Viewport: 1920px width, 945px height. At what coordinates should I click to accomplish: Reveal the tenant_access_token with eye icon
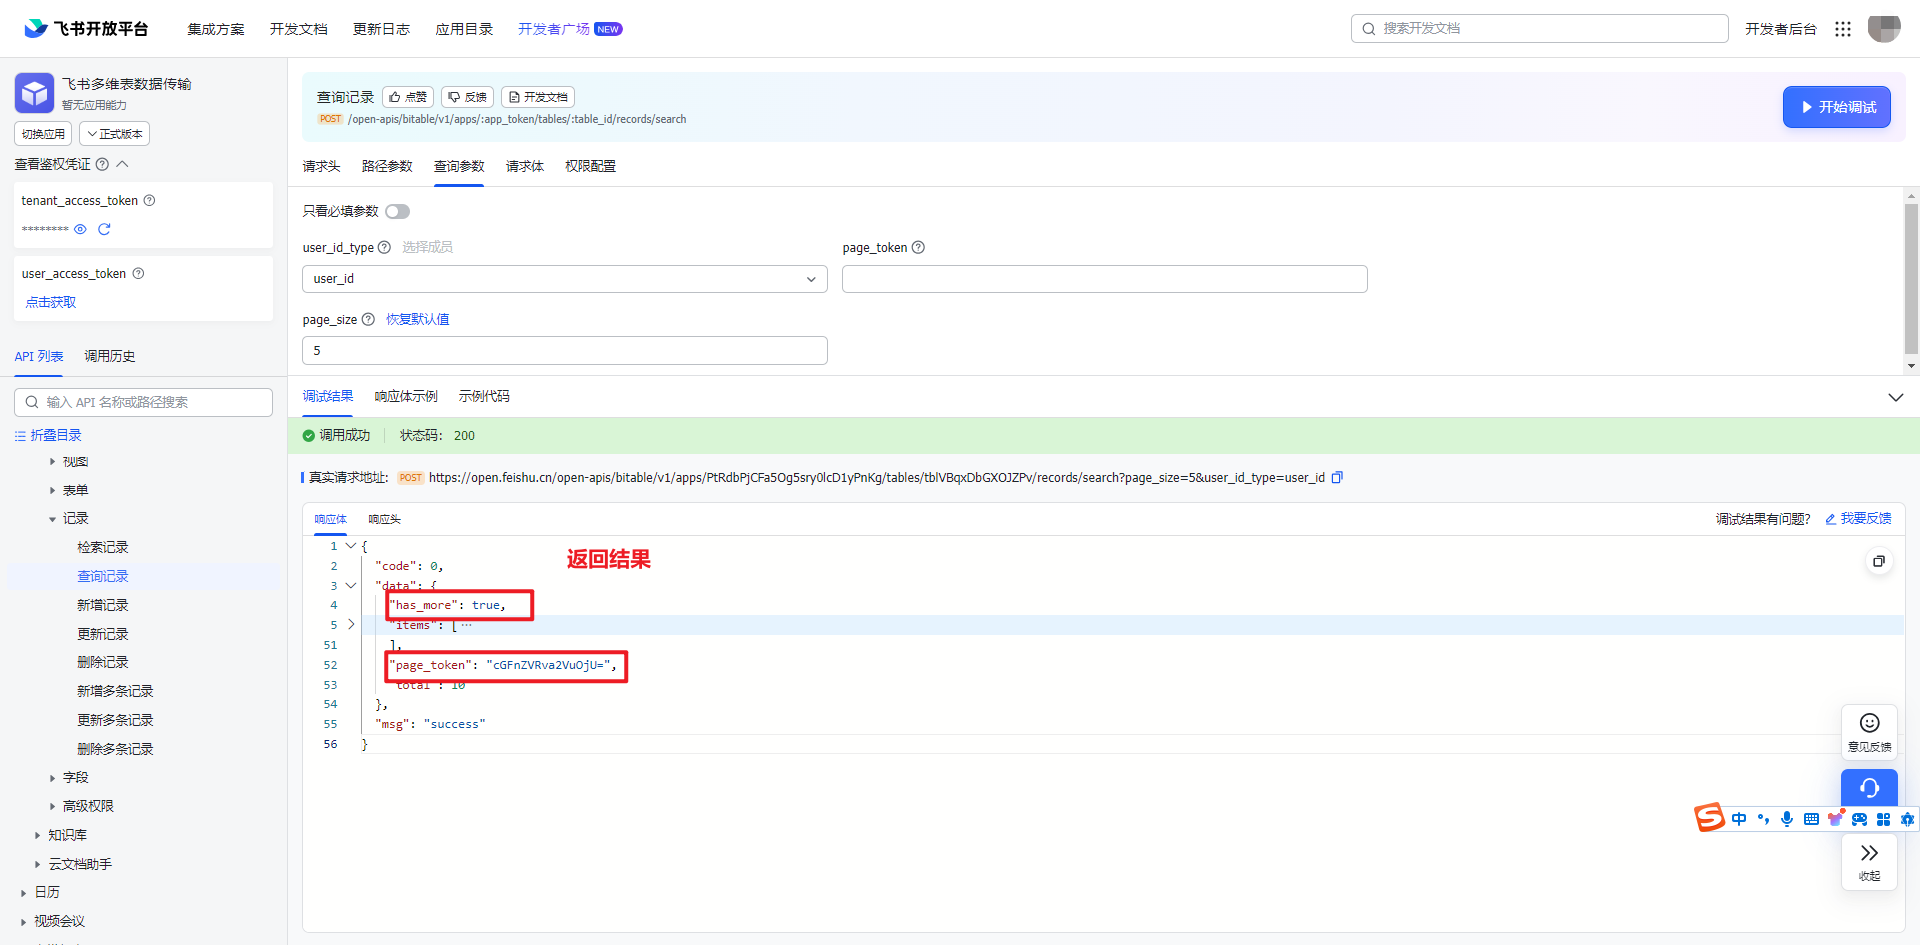pos(80,229)
